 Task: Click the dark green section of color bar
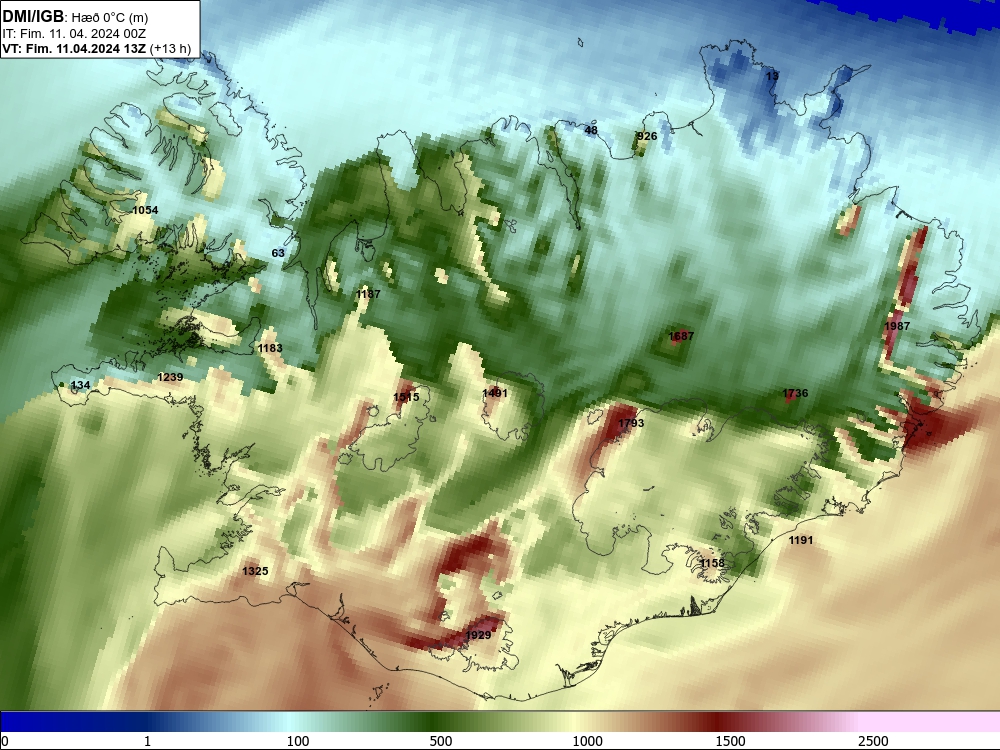coord(434,721)
